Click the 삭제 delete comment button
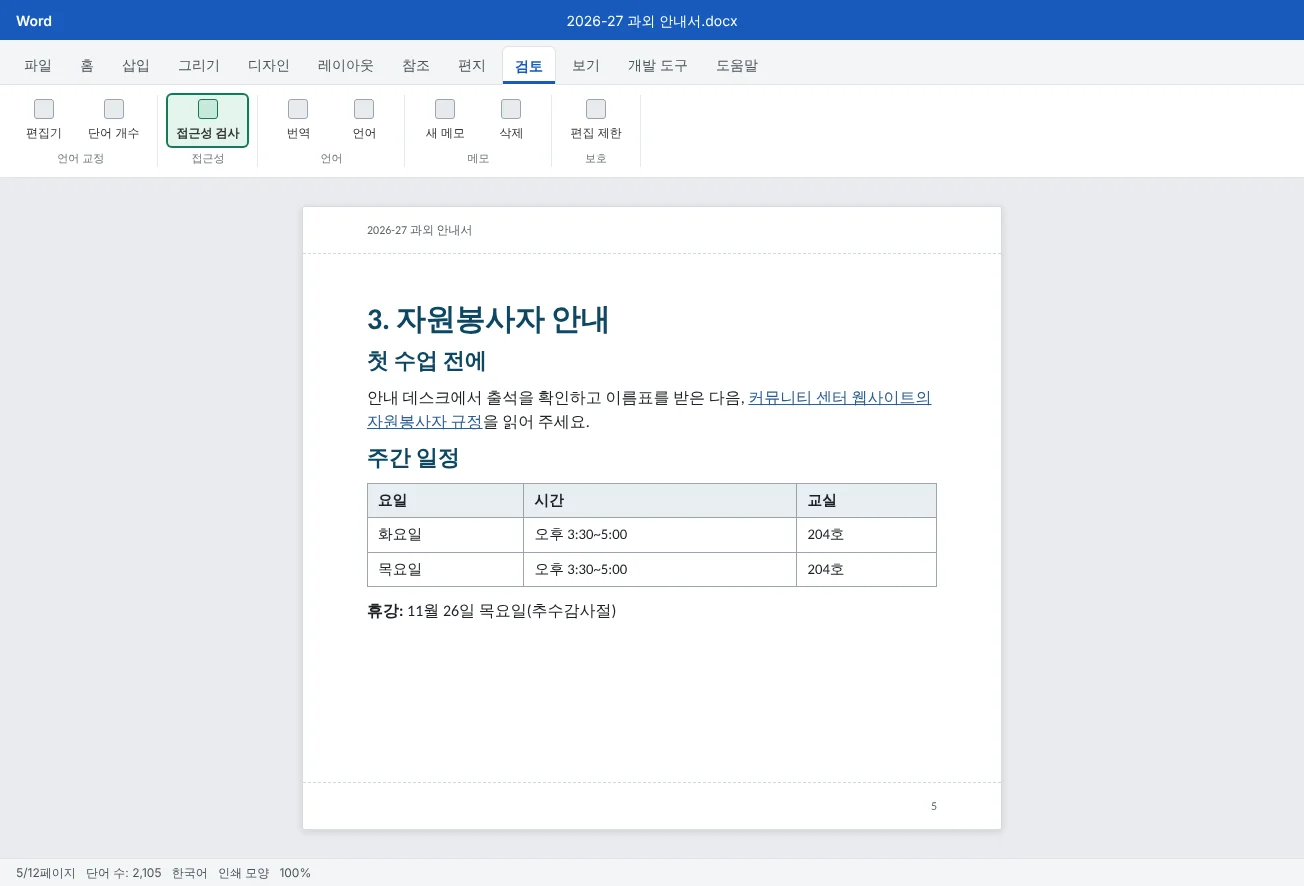 point(511,120)
